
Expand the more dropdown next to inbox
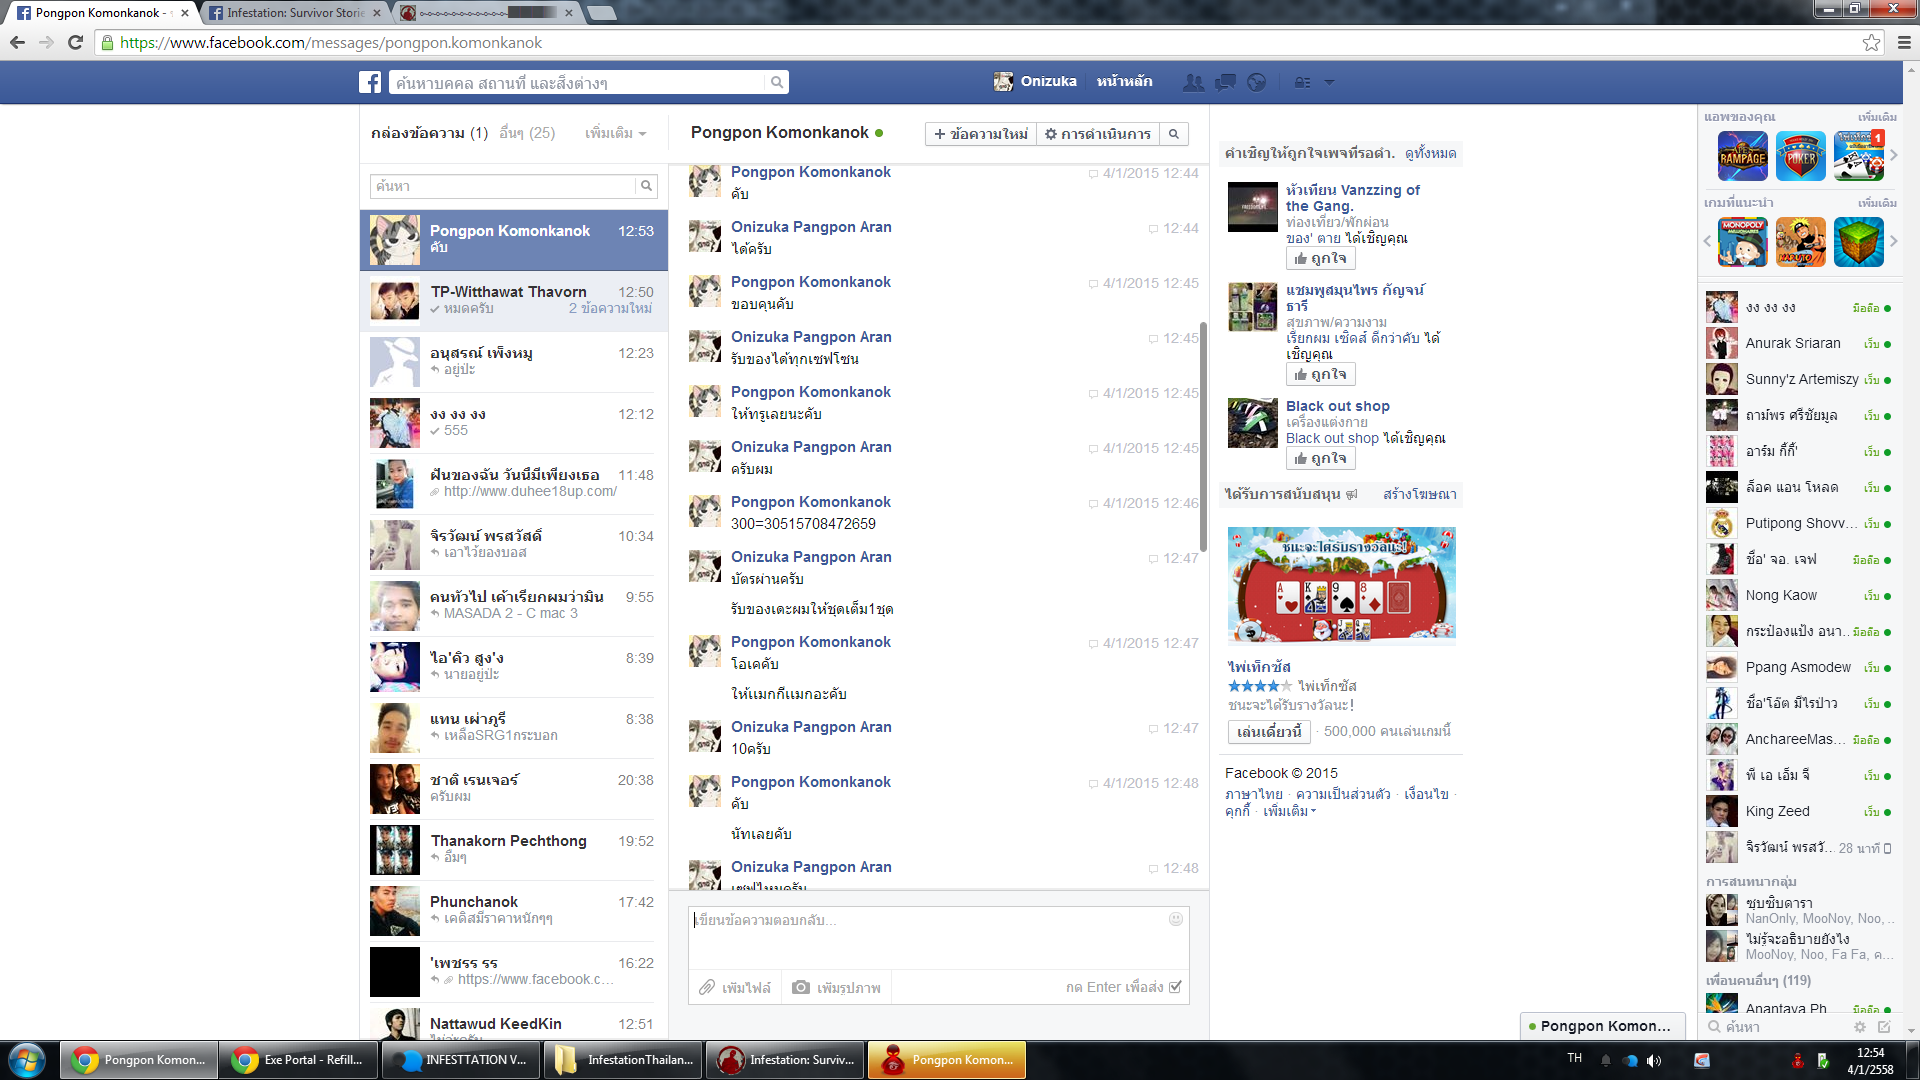pos(615,133)
